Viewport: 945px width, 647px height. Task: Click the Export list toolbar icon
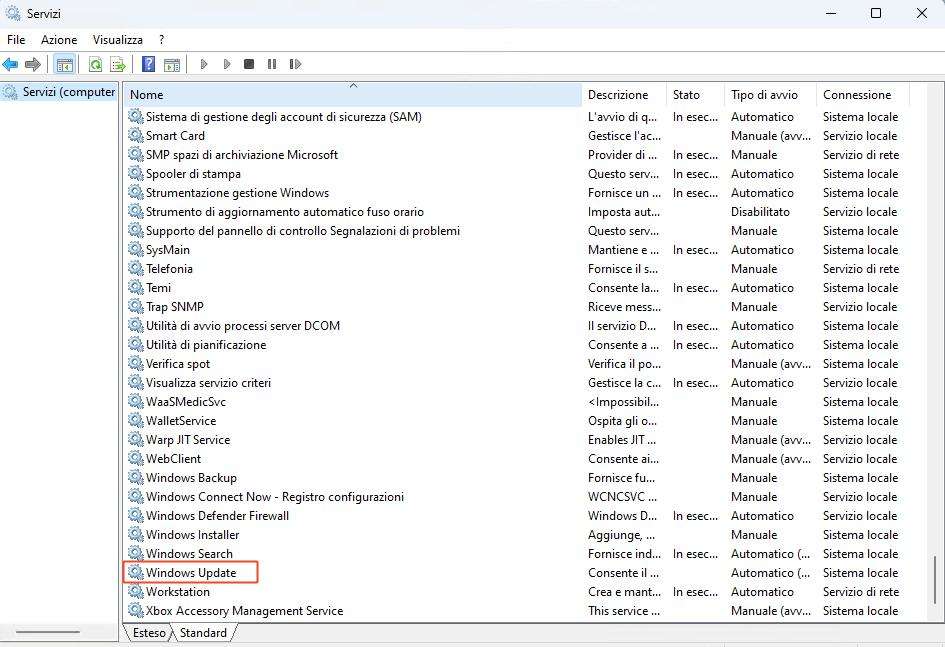[x=118, y=64]
